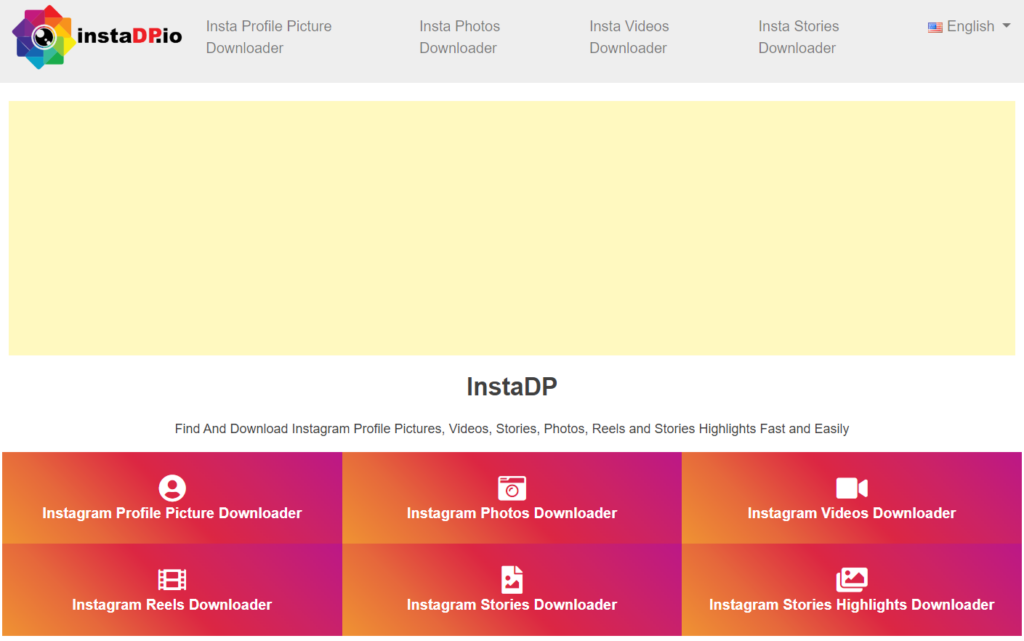
Task: Click the instaDP.io logo text
Action: click(129, 37)
